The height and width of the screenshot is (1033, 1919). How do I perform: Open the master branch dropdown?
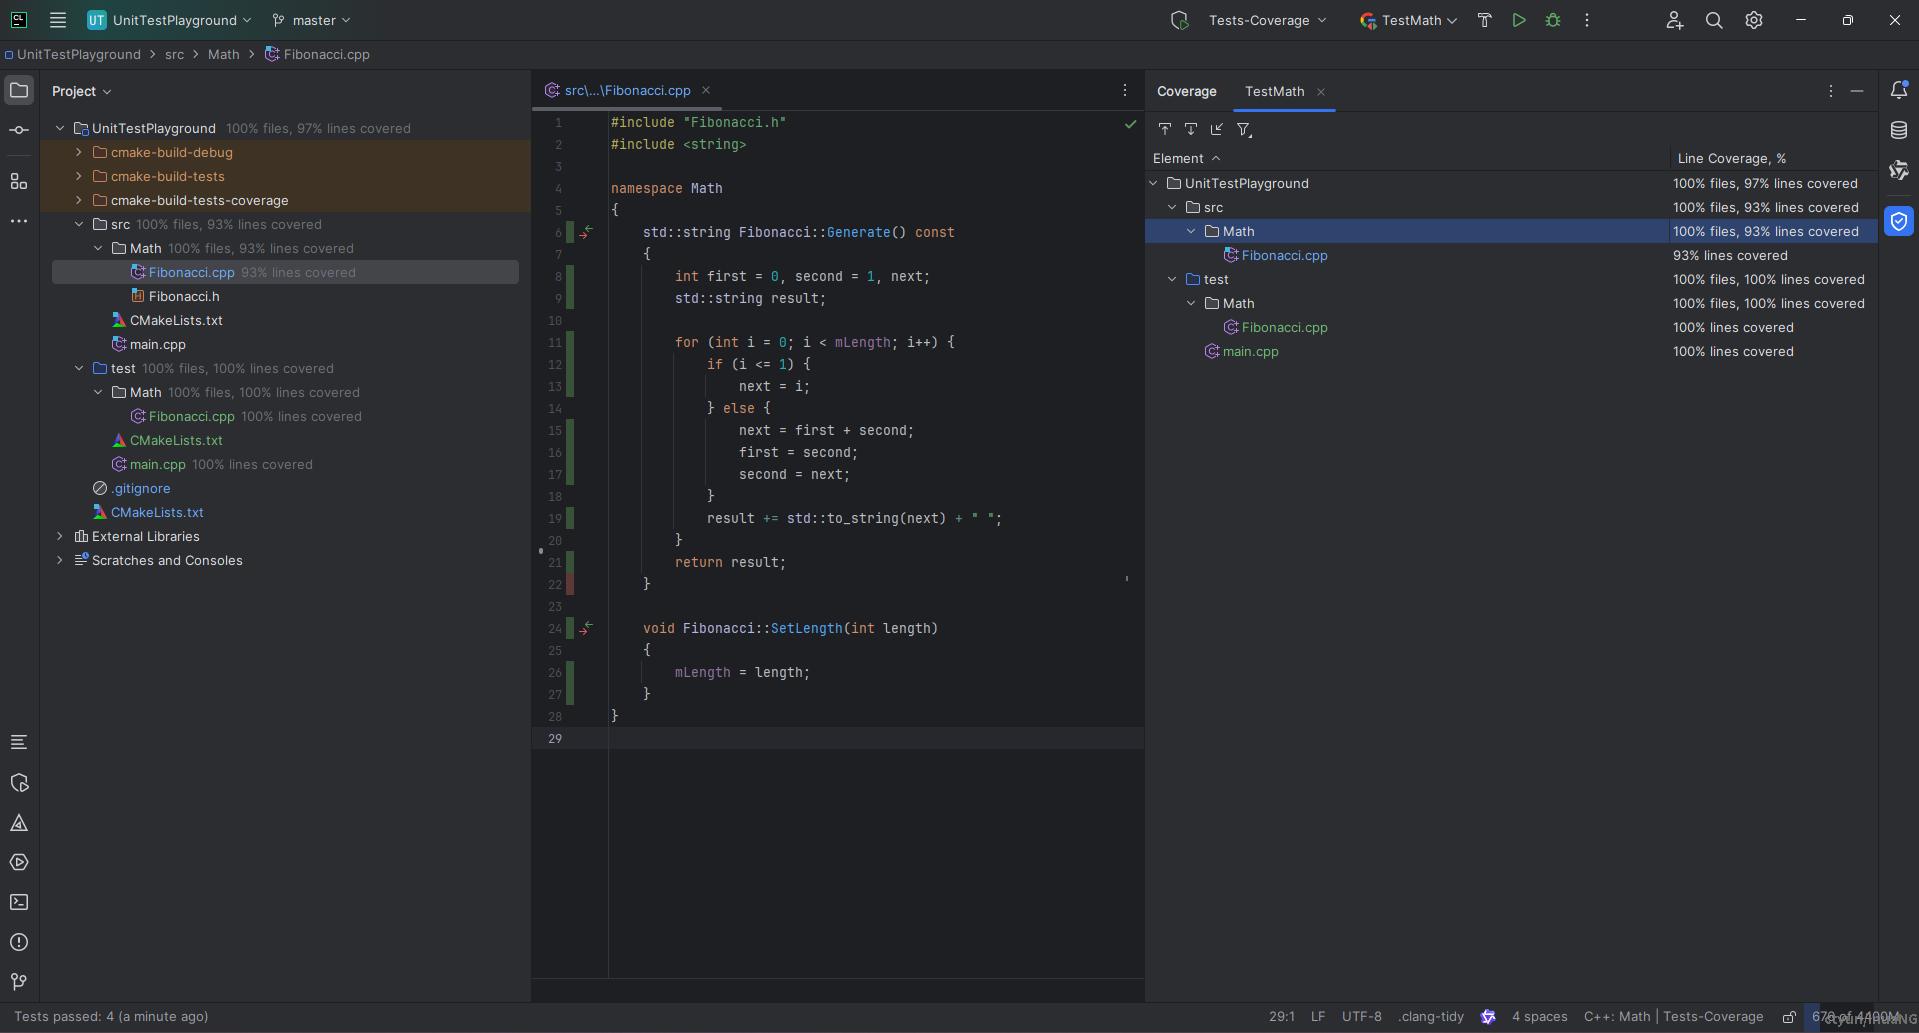point(312,20)
